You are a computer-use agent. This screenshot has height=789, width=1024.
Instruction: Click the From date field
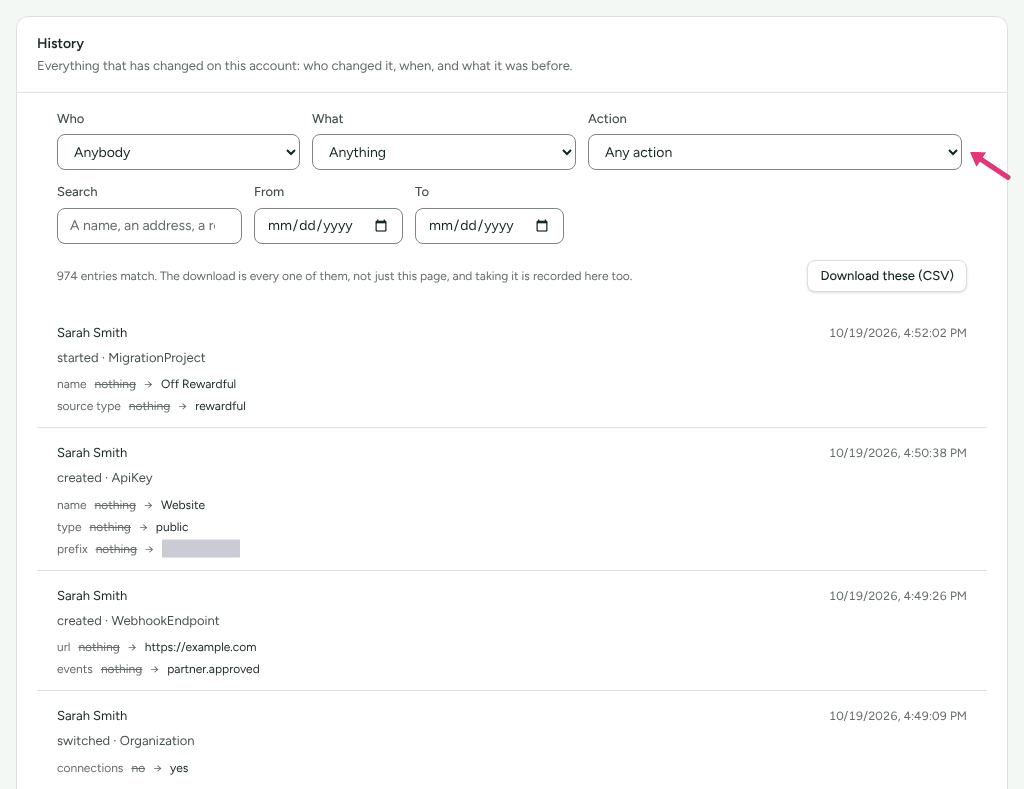coord(328,226)
